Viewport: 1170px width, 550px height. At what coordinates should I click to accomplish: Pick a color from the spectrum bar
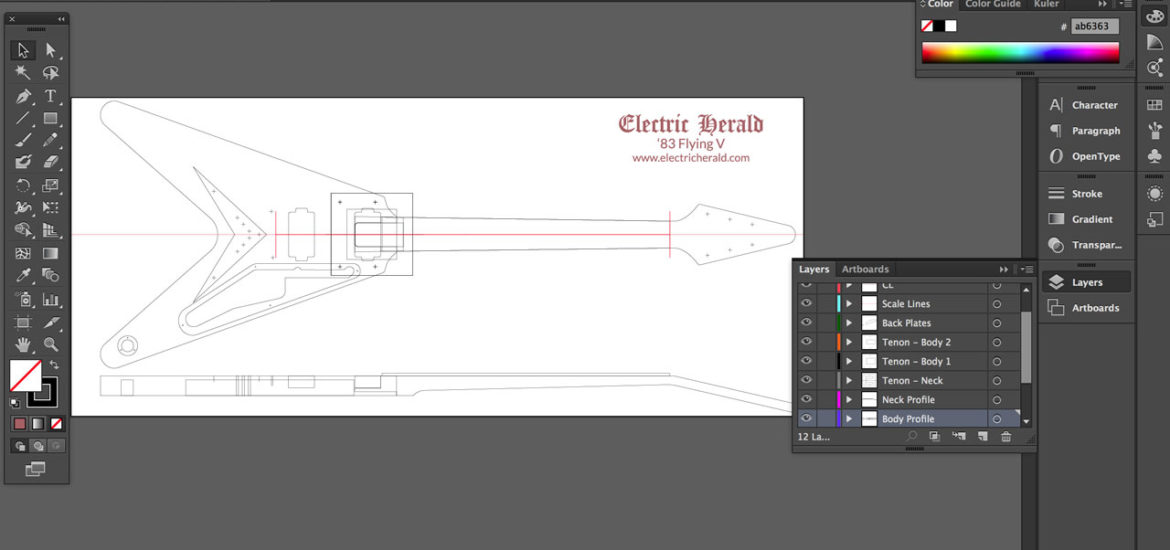coord(1020,53)
